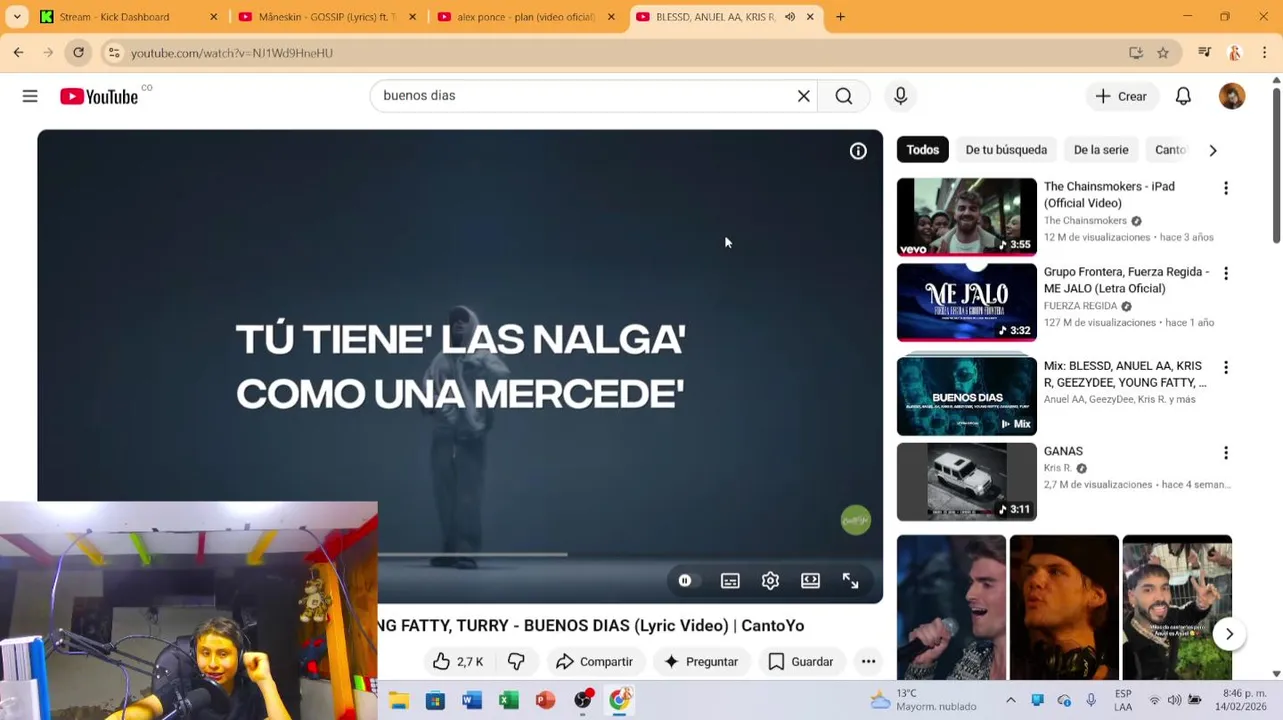Advance the Shorts shelf with next arrow

(1229, 634)
